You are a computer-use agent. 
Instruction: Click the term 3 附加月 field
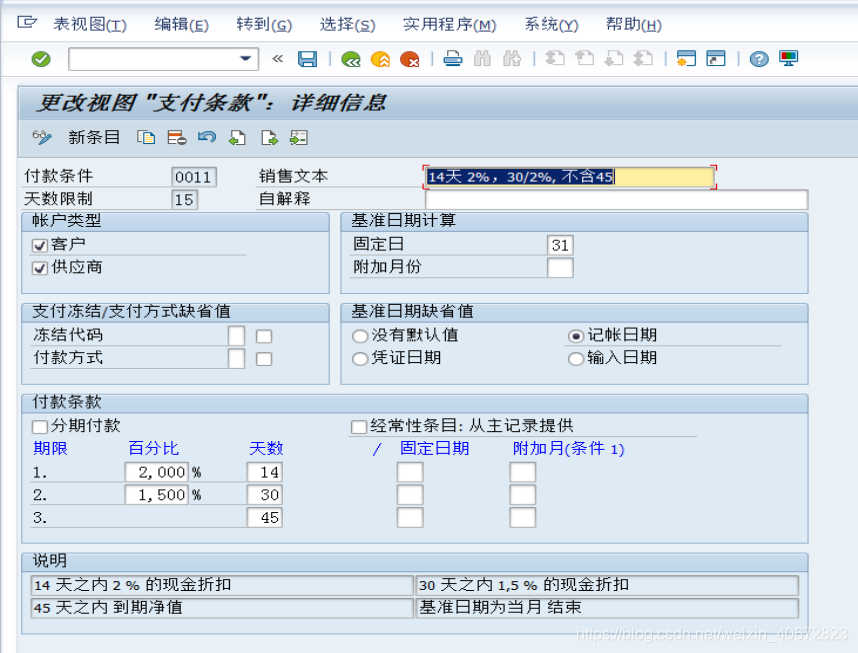click(523, 517)
